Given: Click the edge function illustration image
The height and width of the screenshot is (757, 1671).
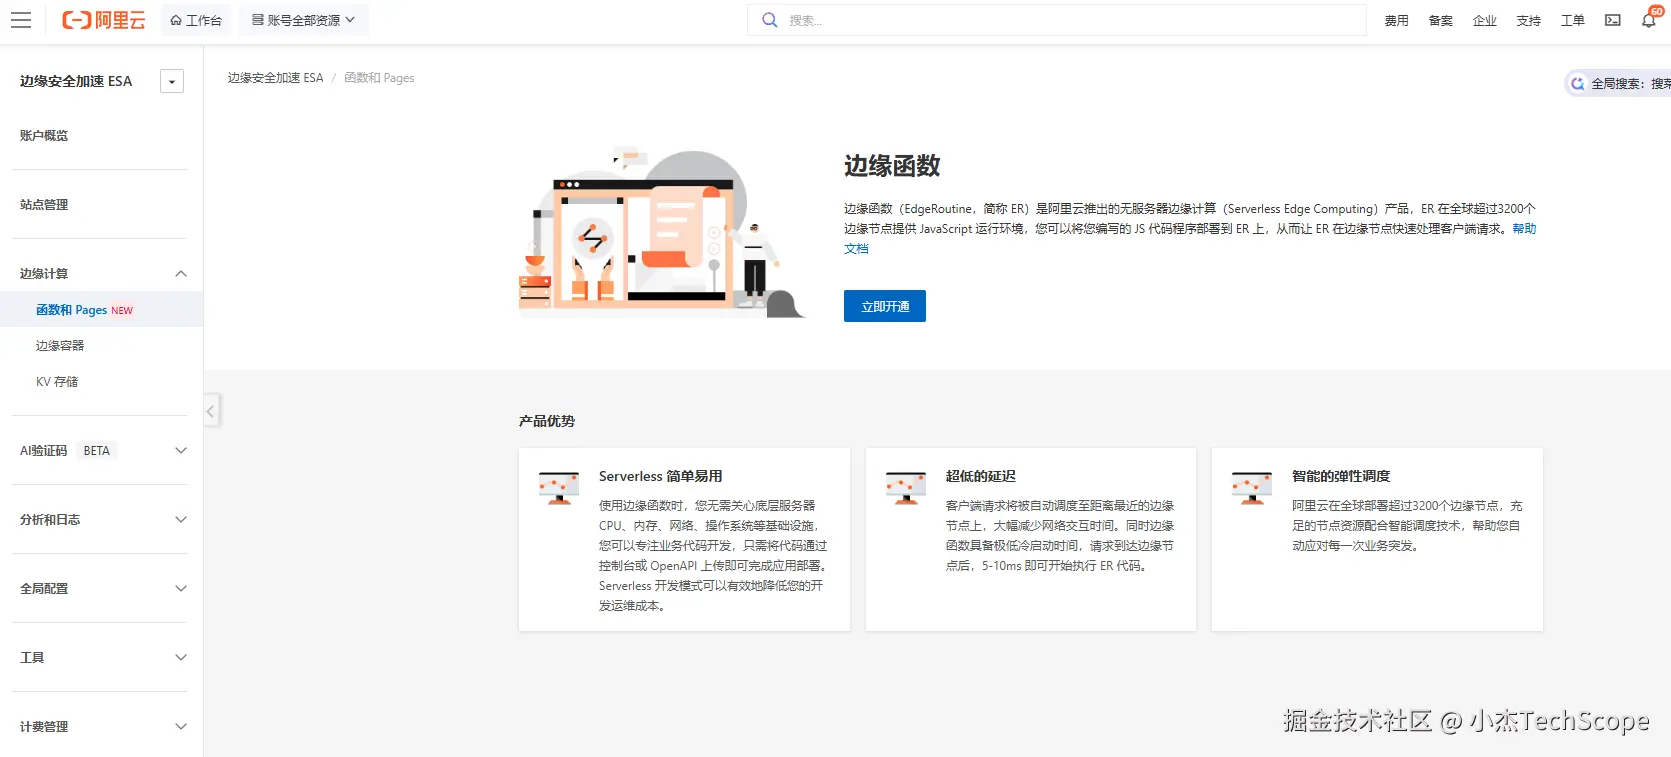Looking at the screenshot, I should point(662,233).
